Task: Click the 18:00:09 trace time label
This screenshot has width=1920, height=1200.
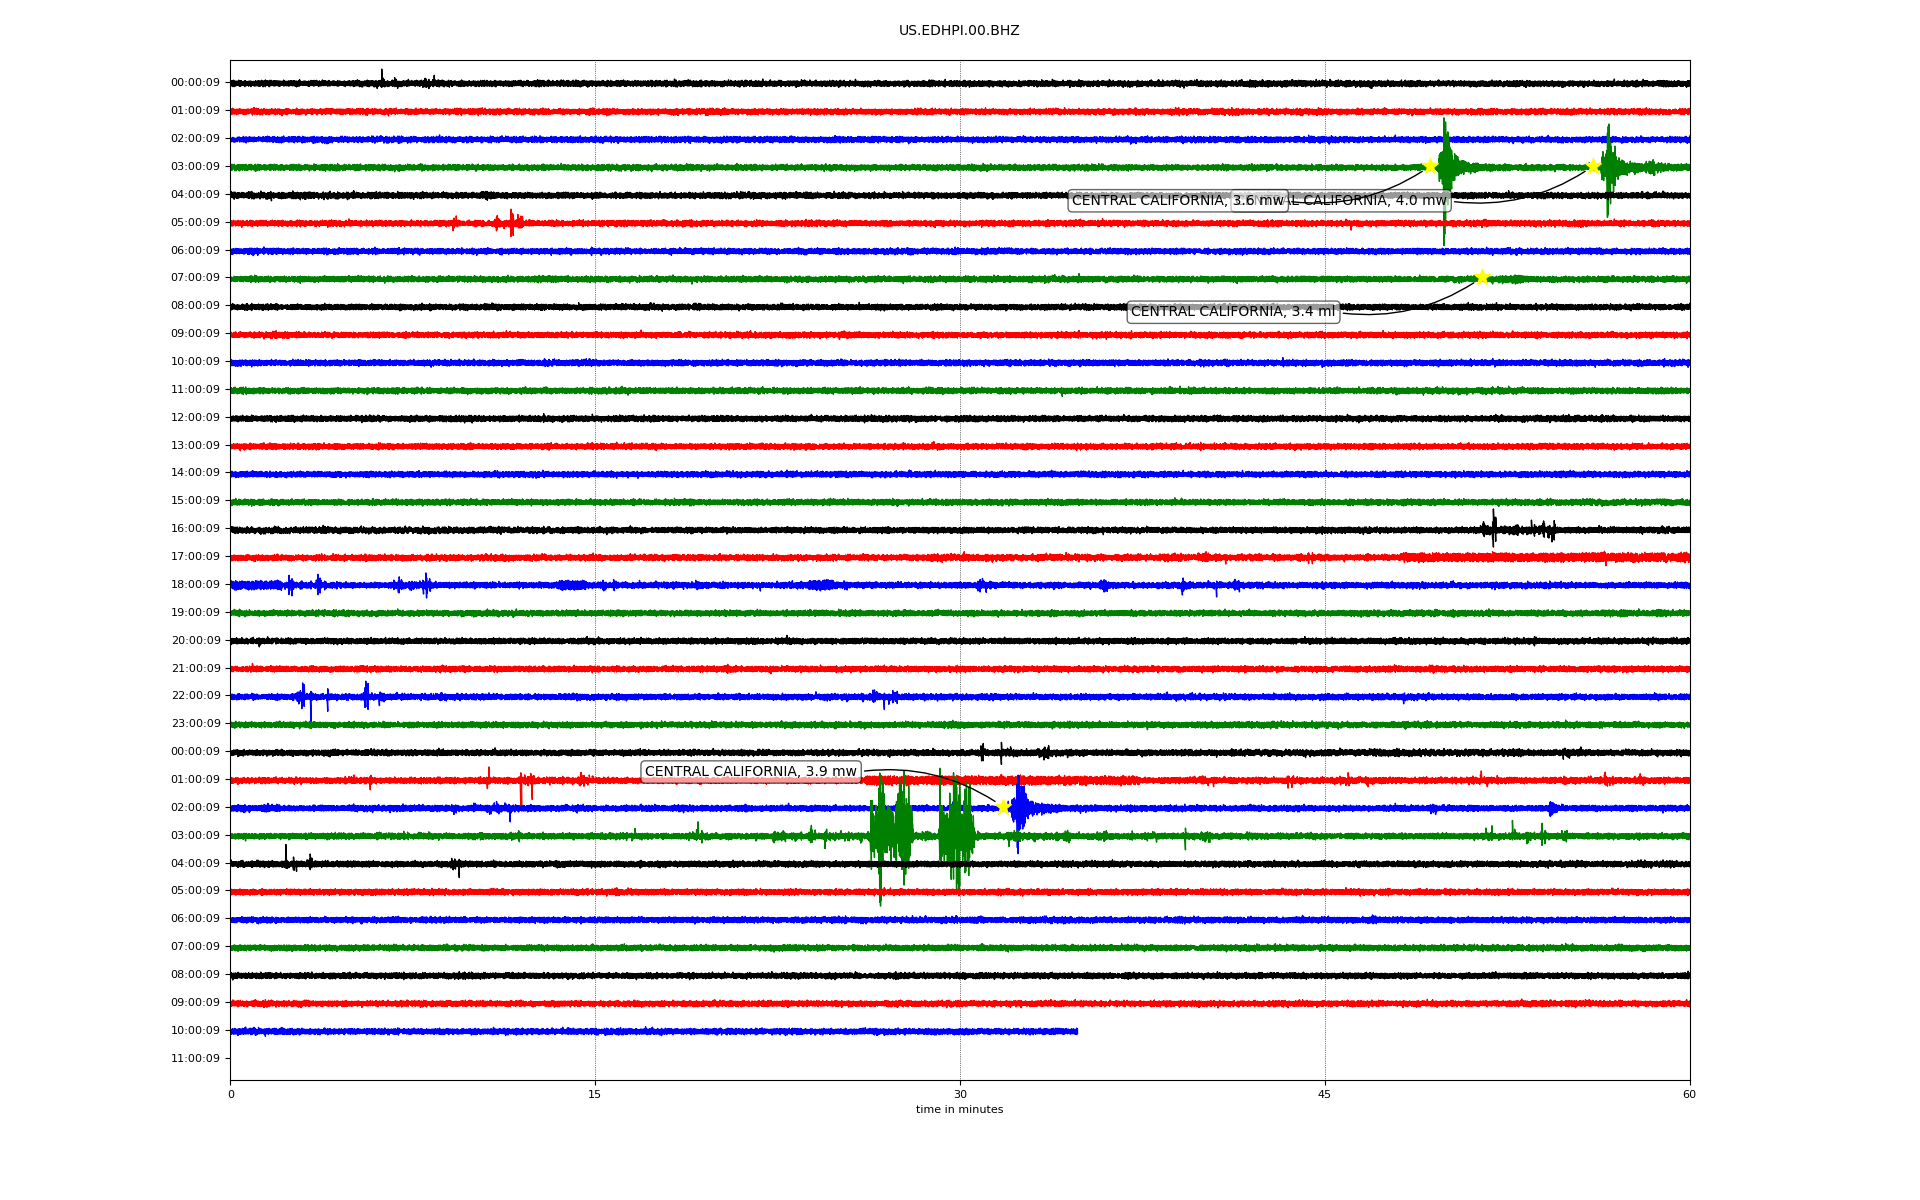Action: [195, 584]
